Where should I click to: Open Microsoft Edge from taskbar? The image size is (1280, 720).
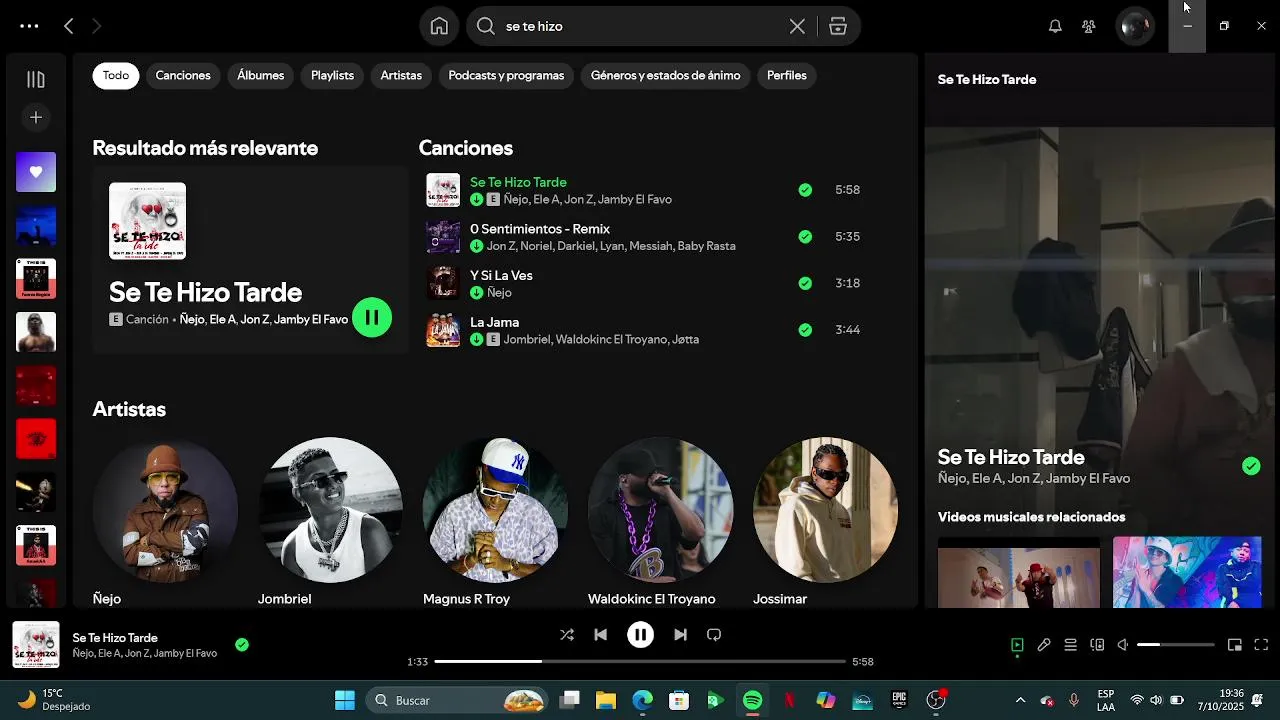(643, 700)
